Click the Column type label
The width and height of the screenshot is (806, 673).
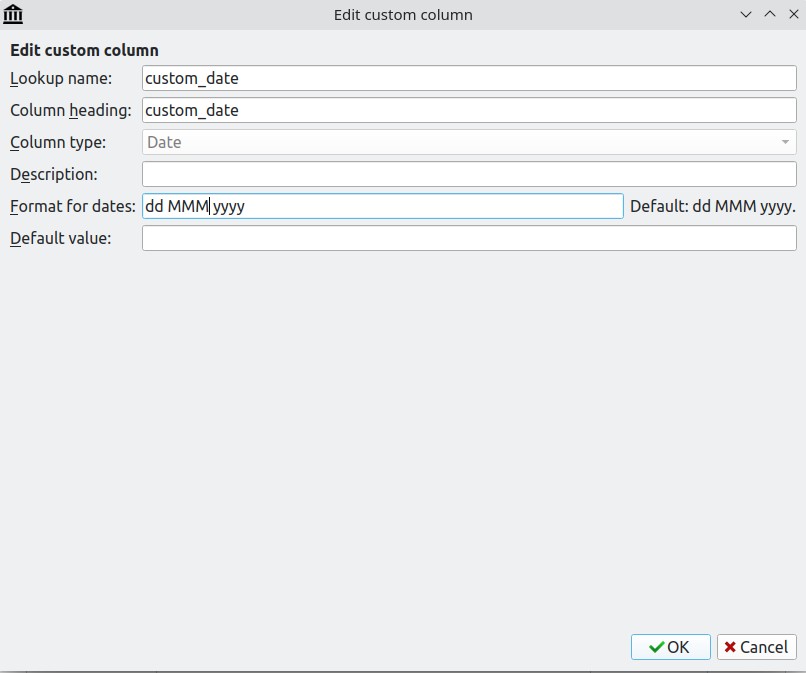point(58,142)
